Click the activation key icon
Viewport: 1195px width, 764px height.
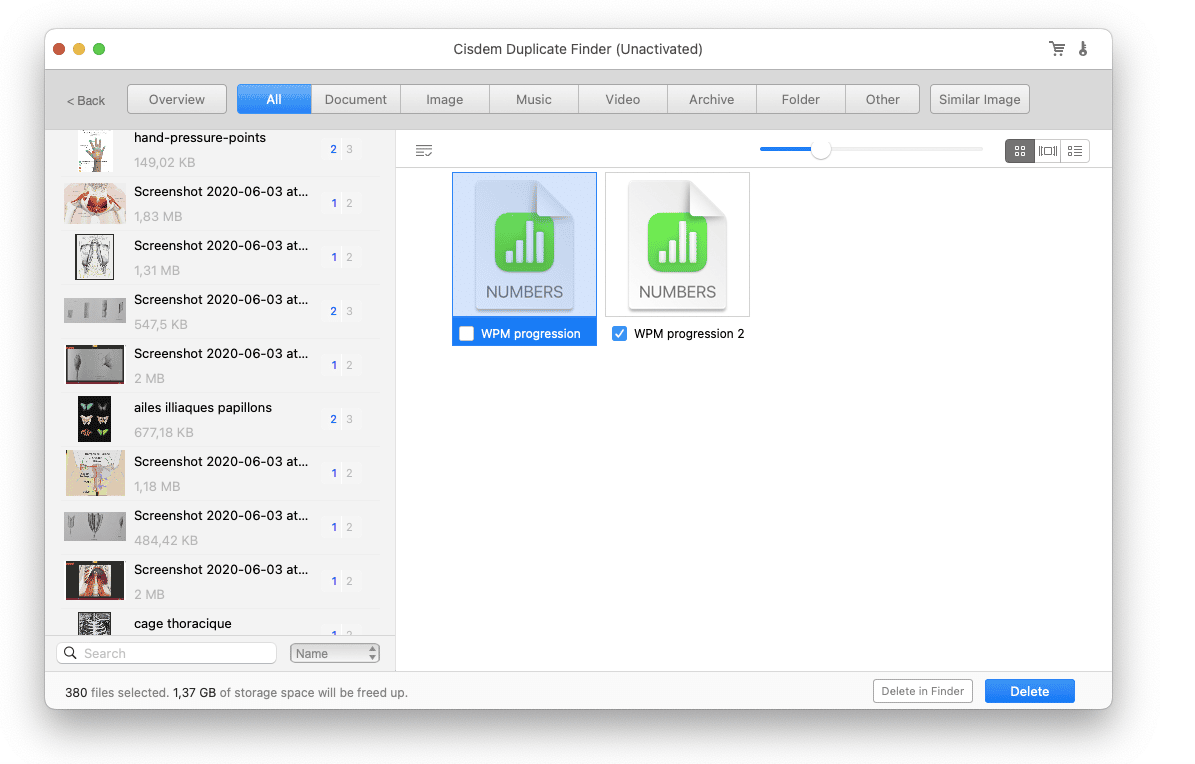(1082, 49)
